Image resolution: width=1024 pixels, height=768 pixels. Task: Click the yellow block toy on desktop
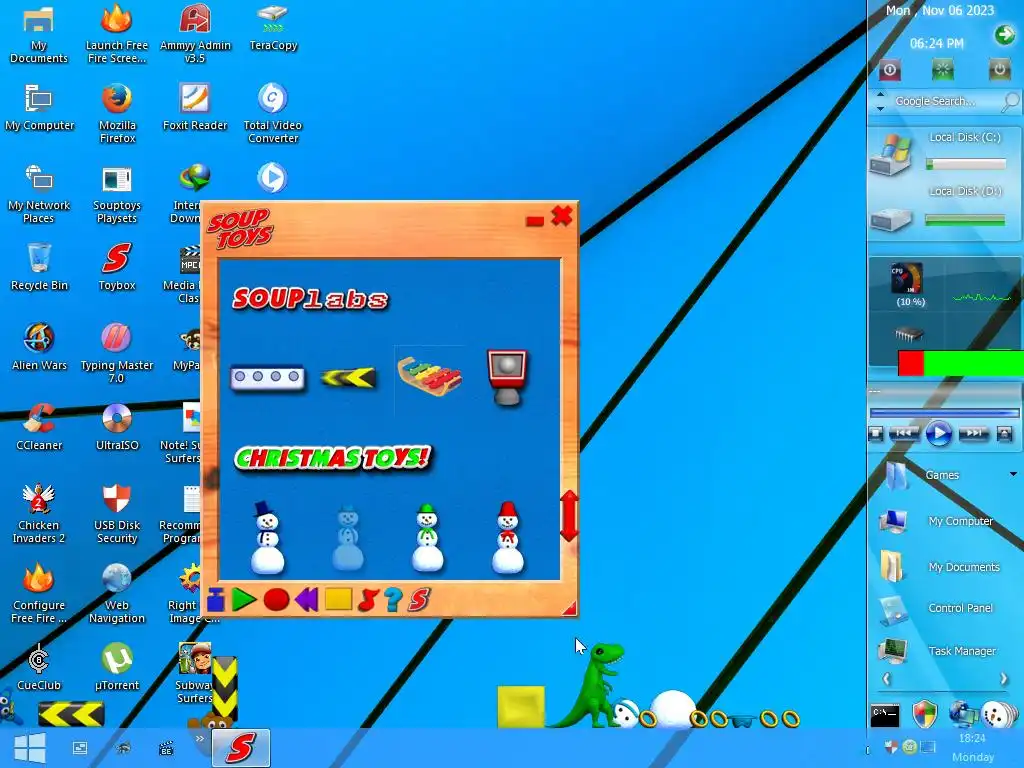pos(520,706)
